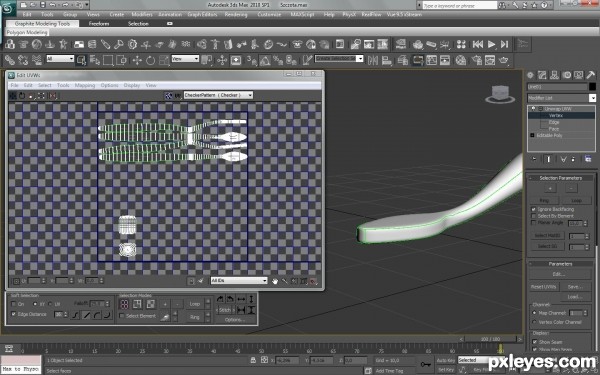Image resolution: width=600 pixels, height=375 pixels.
Task: Click the Mirror Horizontal arrows icon
Action: coord(241,299)
